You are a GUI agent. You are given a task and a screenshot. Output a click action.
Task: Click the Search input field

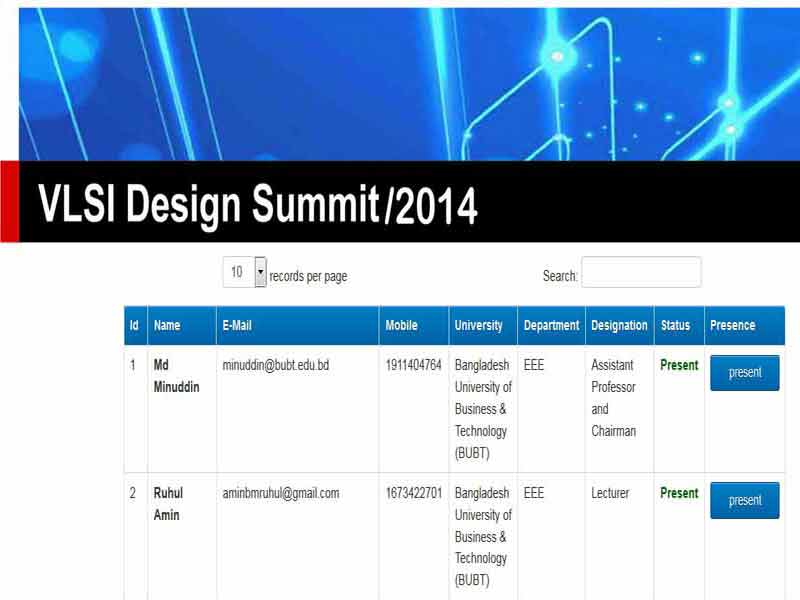click(x=641, y=272)
